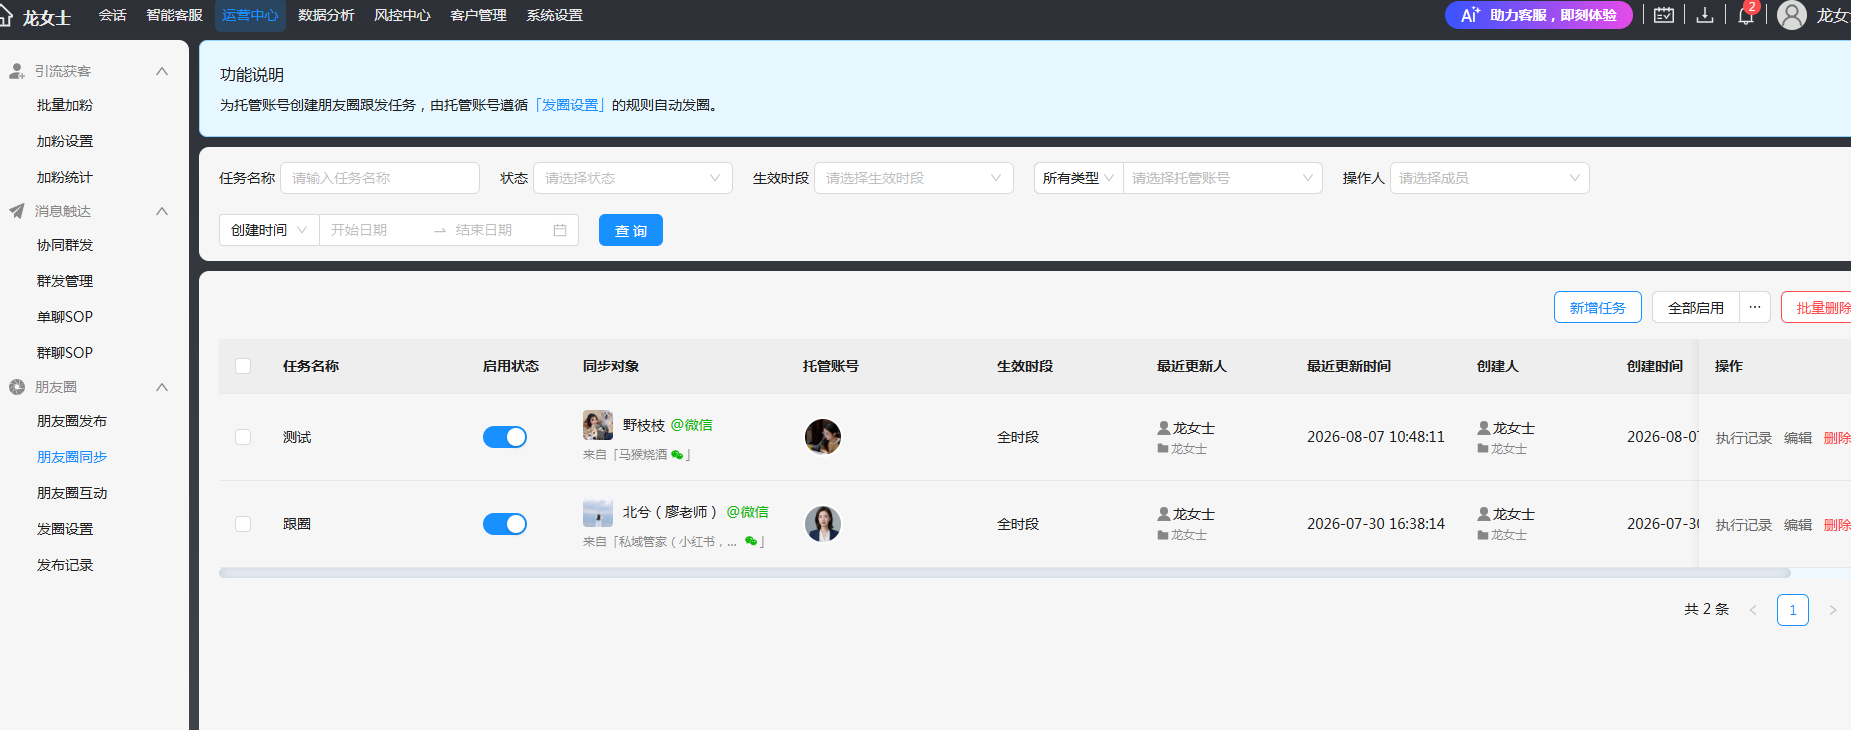Image resolution: width=1851 pixels, height=730 pixels.
Task: Click the 野枝枝 contact avatar thumbnail
Action: 598,425
